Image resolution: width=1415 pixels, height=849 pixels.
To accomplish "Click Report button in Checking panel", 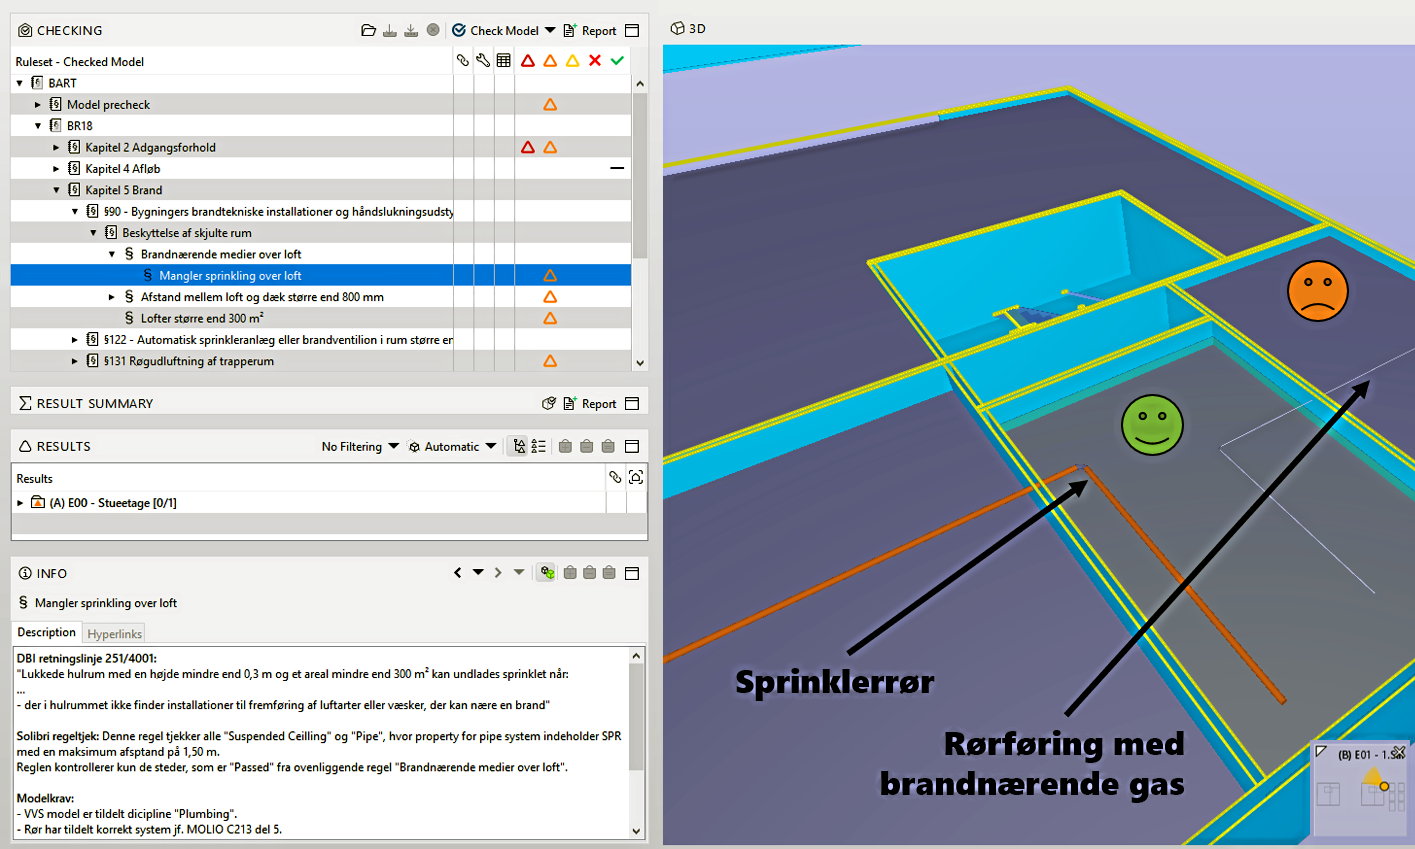I will coord(590,30).
